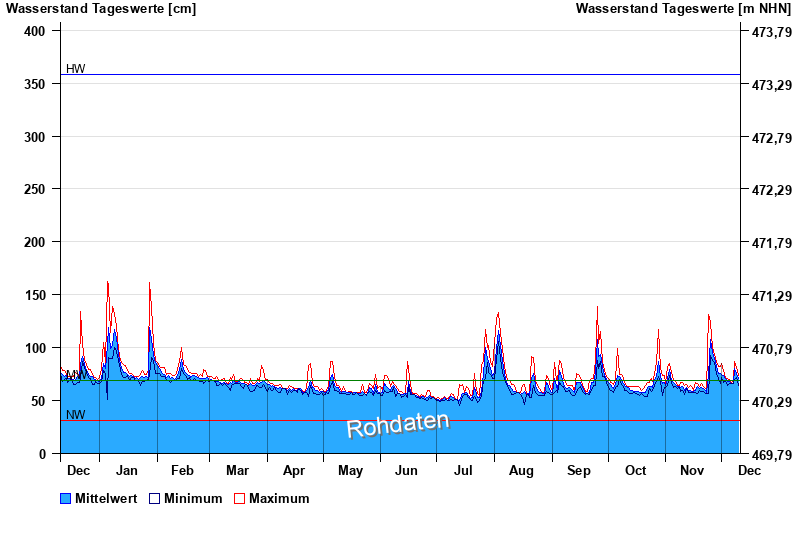Screen dimensions: 800x550
Task: Click the Rohdaten watermark text
Action: (398, 424)
